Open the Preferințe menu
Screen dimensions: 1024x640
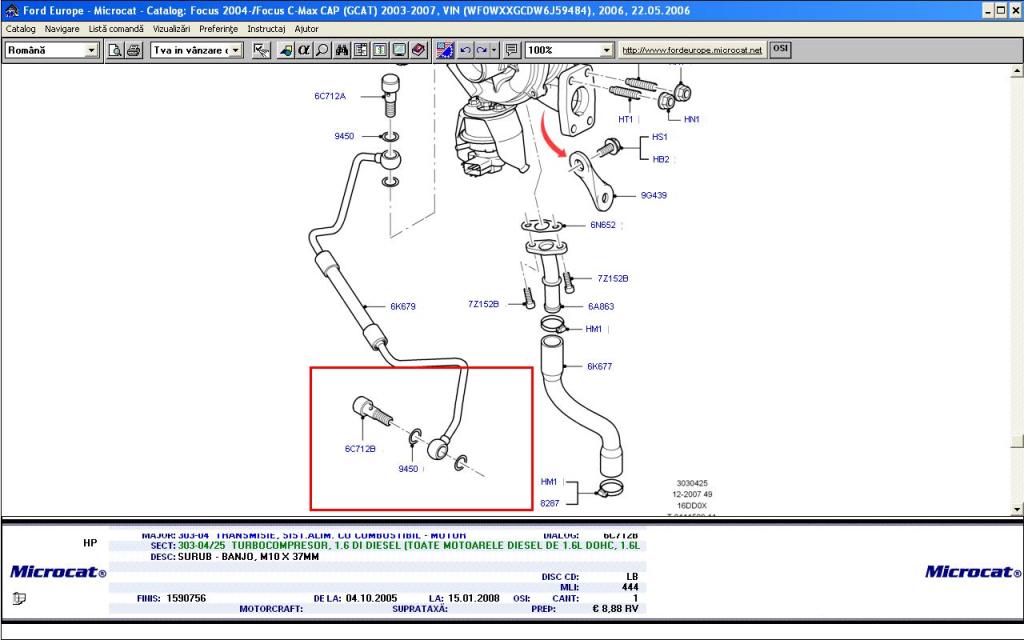pyautogui.click(x=219, y=29)
